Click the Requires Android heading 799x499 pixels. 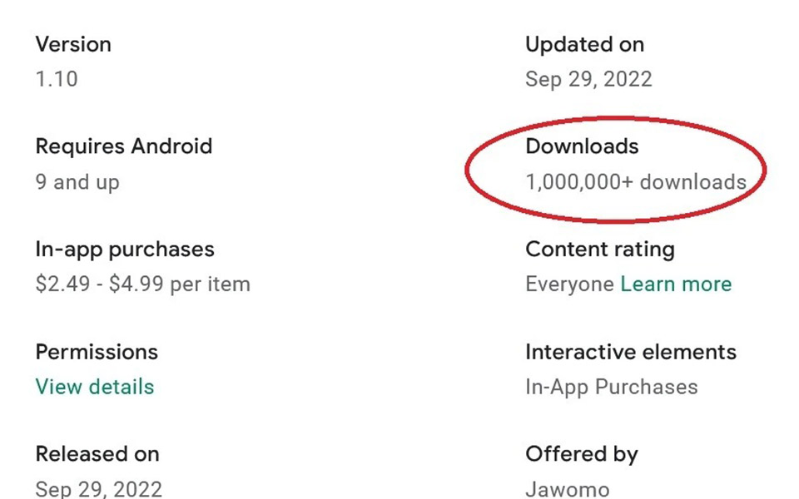(x=124, y=147)
